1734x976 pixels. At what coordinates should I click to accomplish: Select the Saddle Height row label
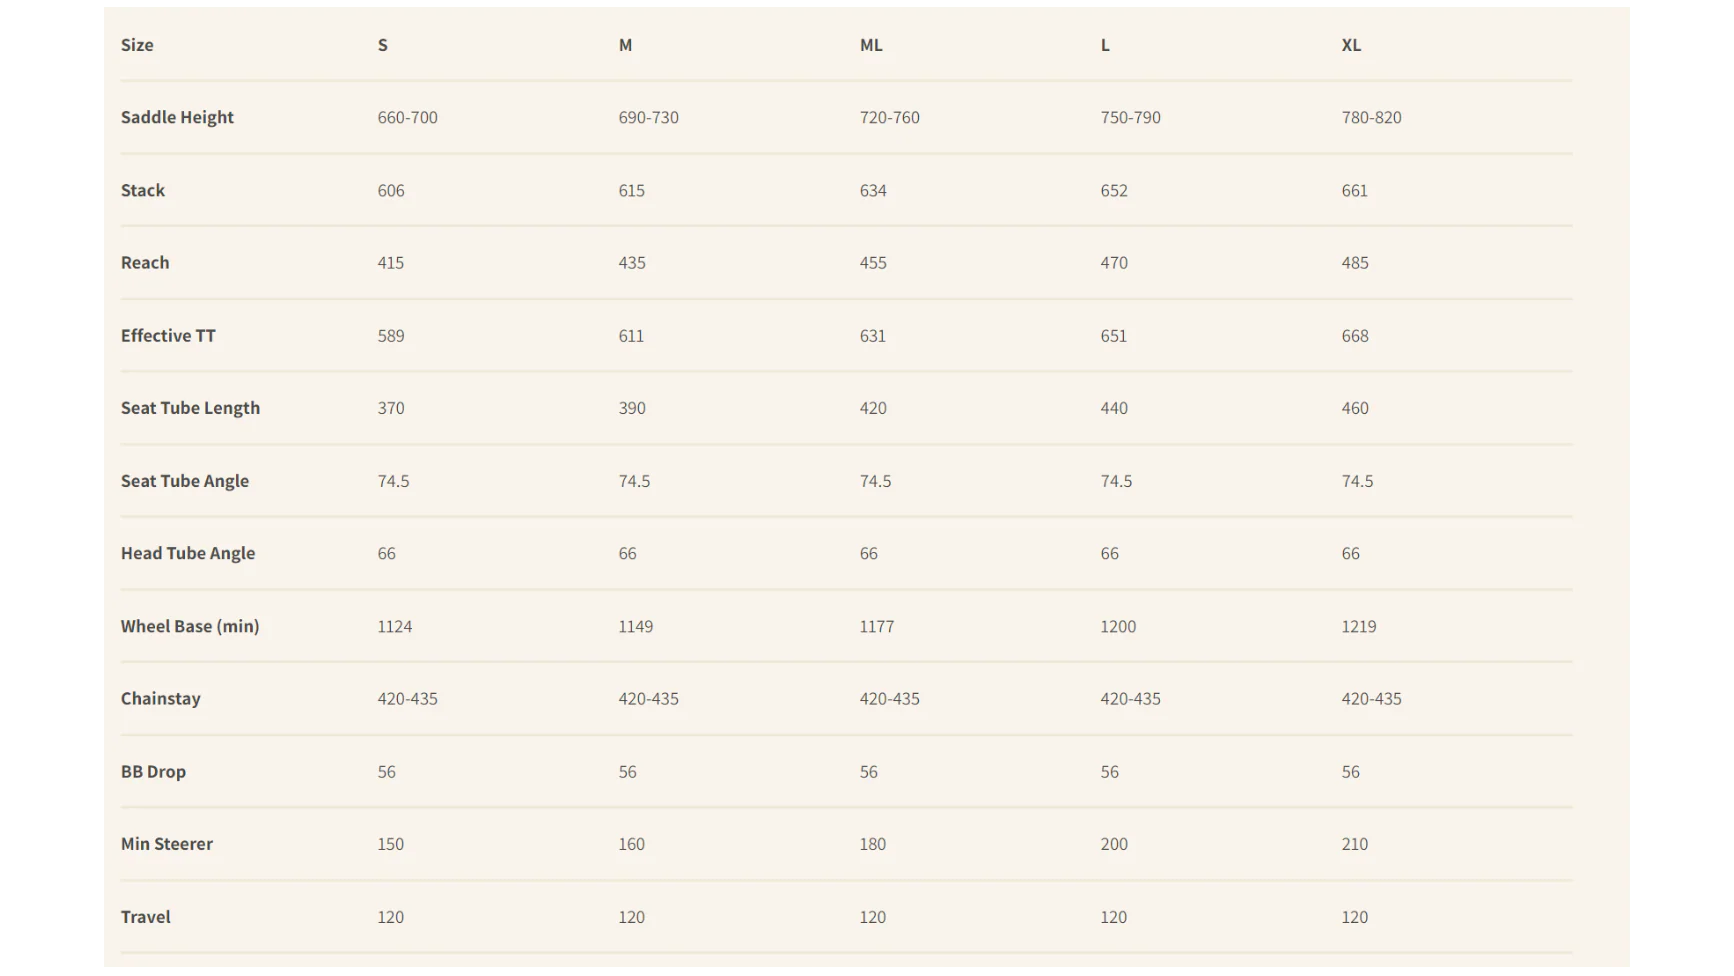pyautogui.click(x=177, y=117)
